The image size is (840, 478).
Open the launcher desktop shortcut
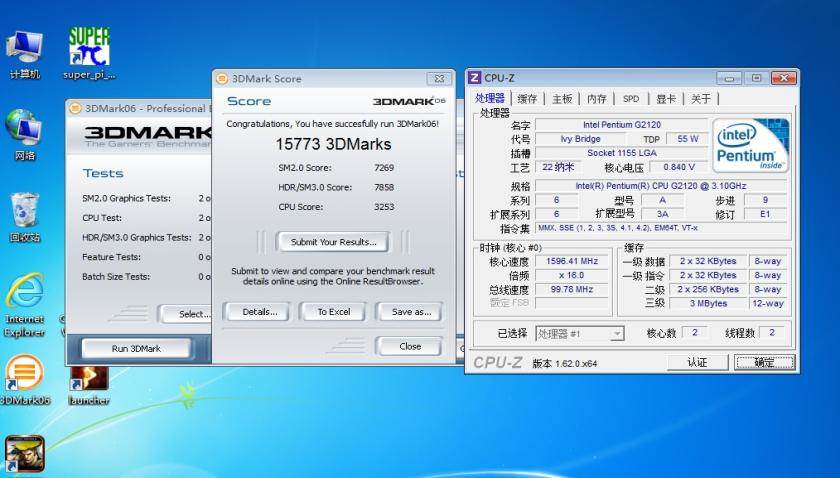[x=89, y=385]
